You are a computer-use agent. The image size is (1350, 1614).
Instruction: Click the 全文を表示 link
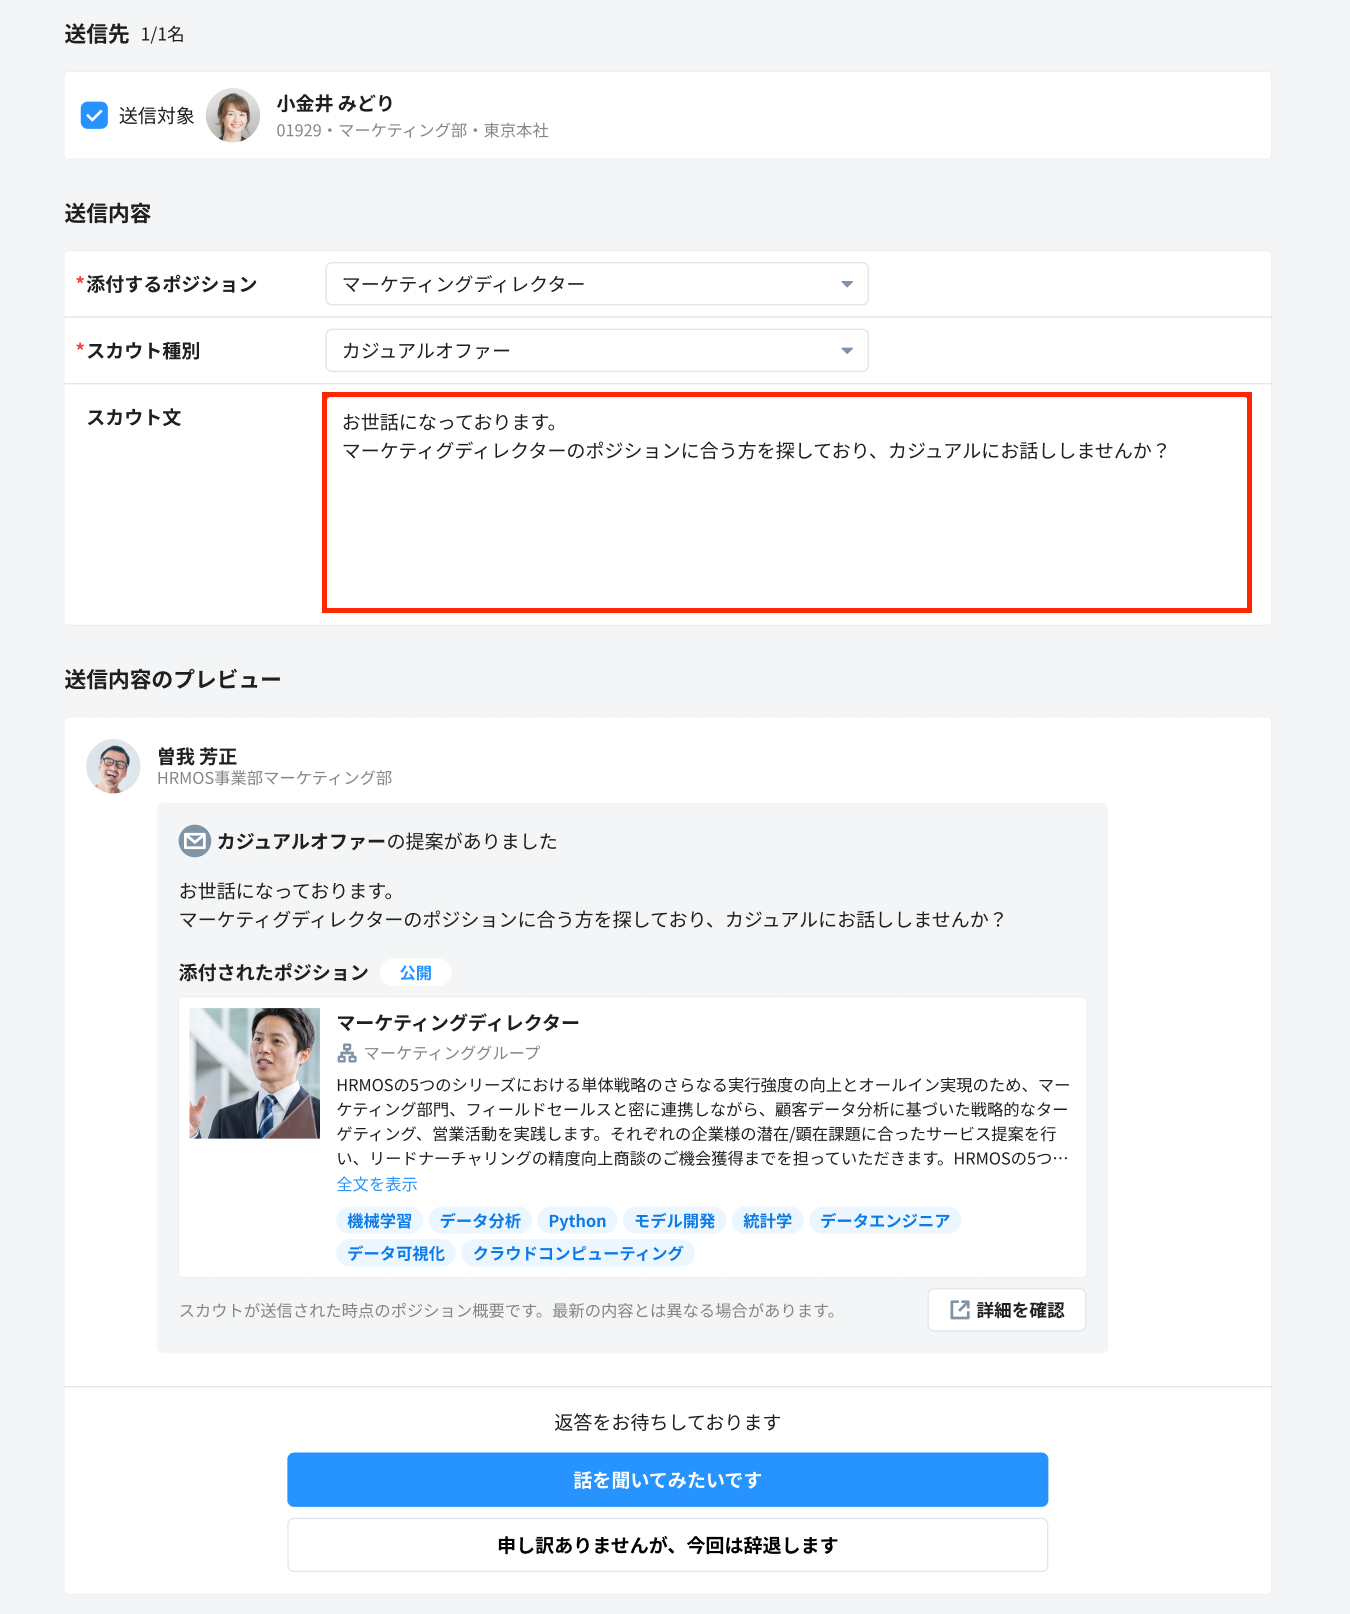click(377, 1184)
